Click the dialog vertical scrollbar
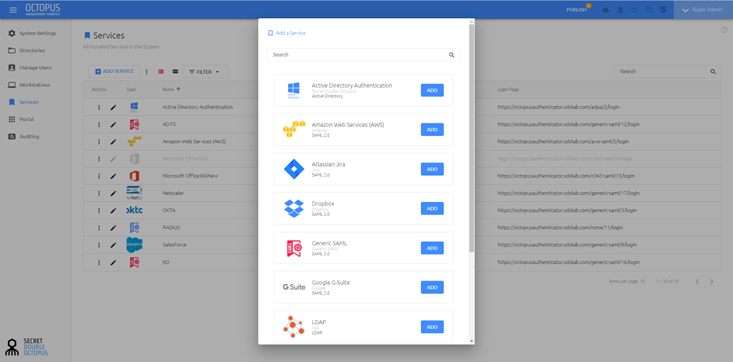Screen dimensions: 733x362 [x=472, y=138]
